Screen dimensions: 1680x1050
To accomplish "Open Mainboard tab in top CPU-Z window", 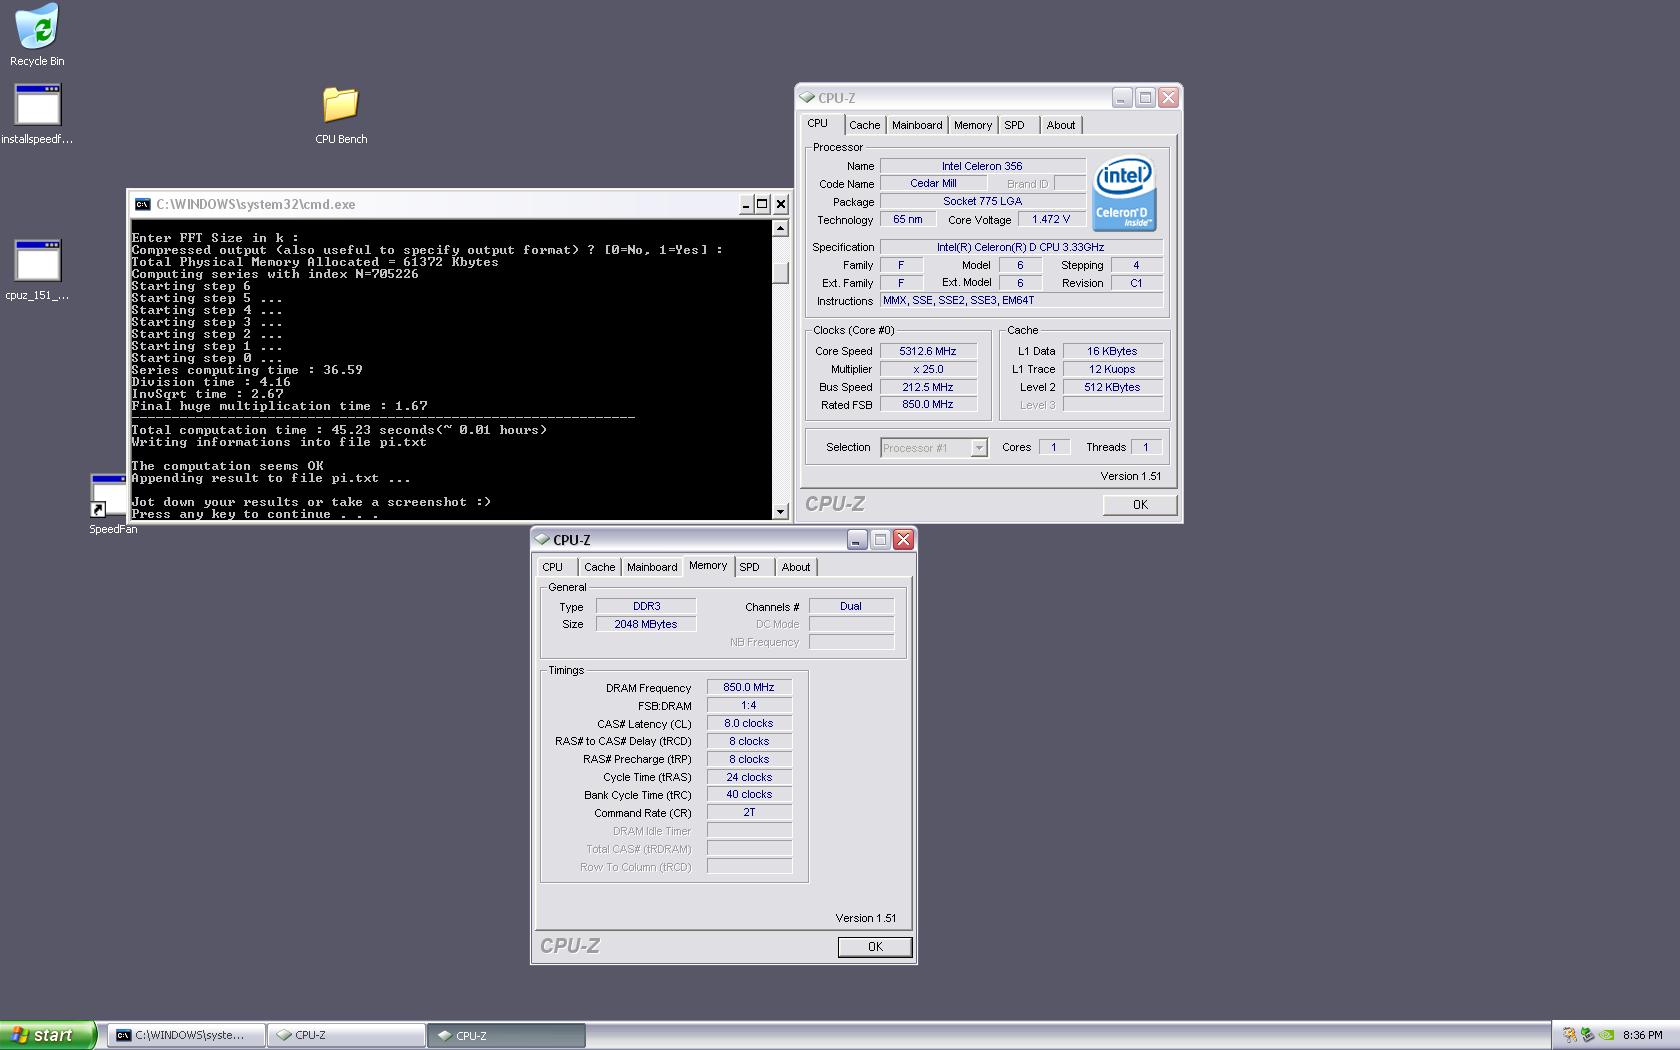I will click(x=917, y=125).
